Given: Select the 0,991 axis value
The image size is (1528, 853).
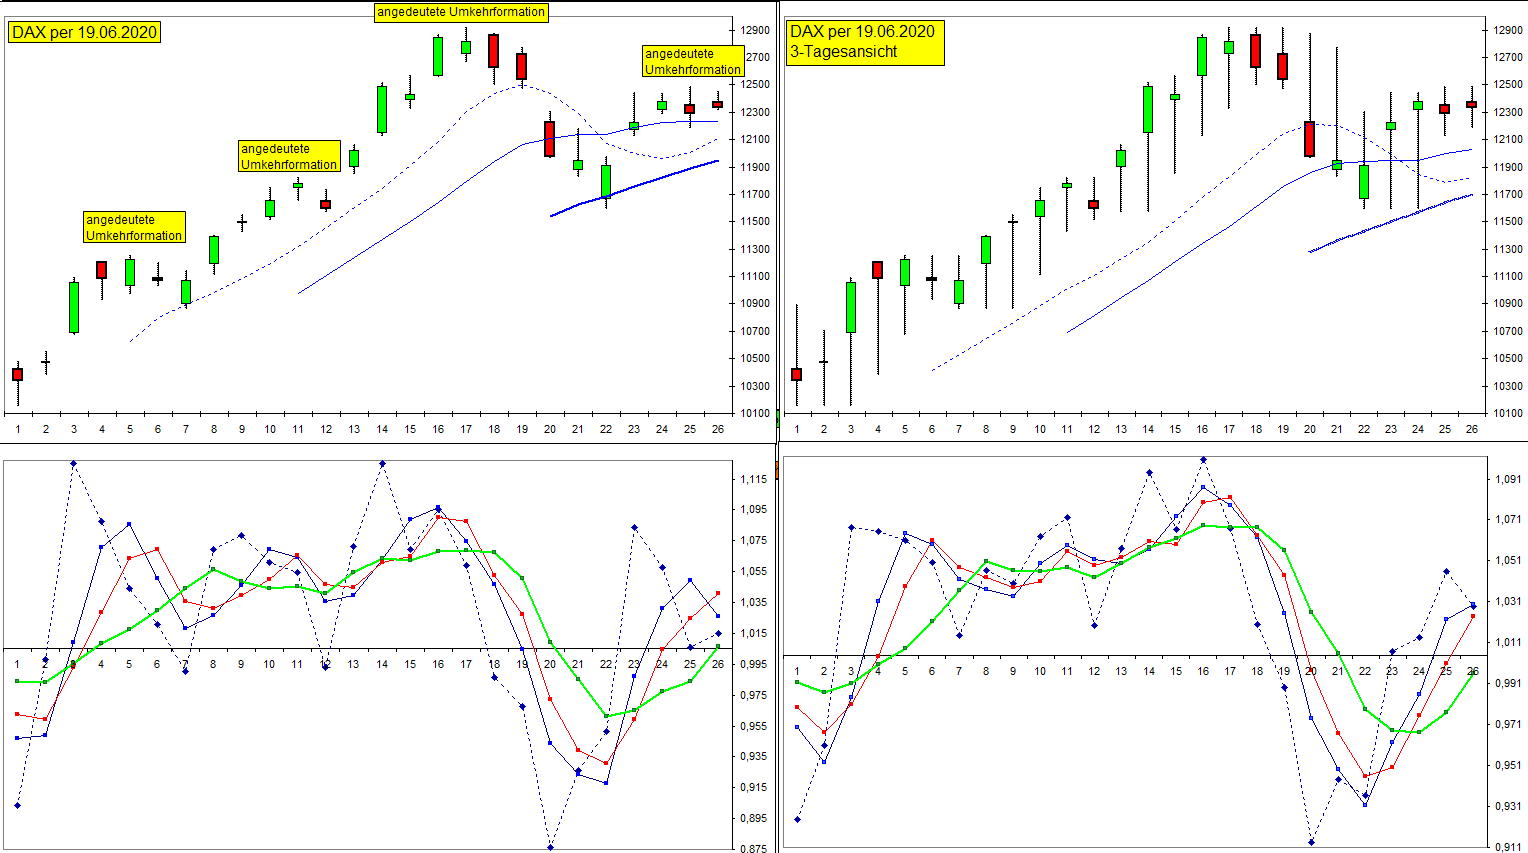Looking at the screenshot, I should (1508, 684).
